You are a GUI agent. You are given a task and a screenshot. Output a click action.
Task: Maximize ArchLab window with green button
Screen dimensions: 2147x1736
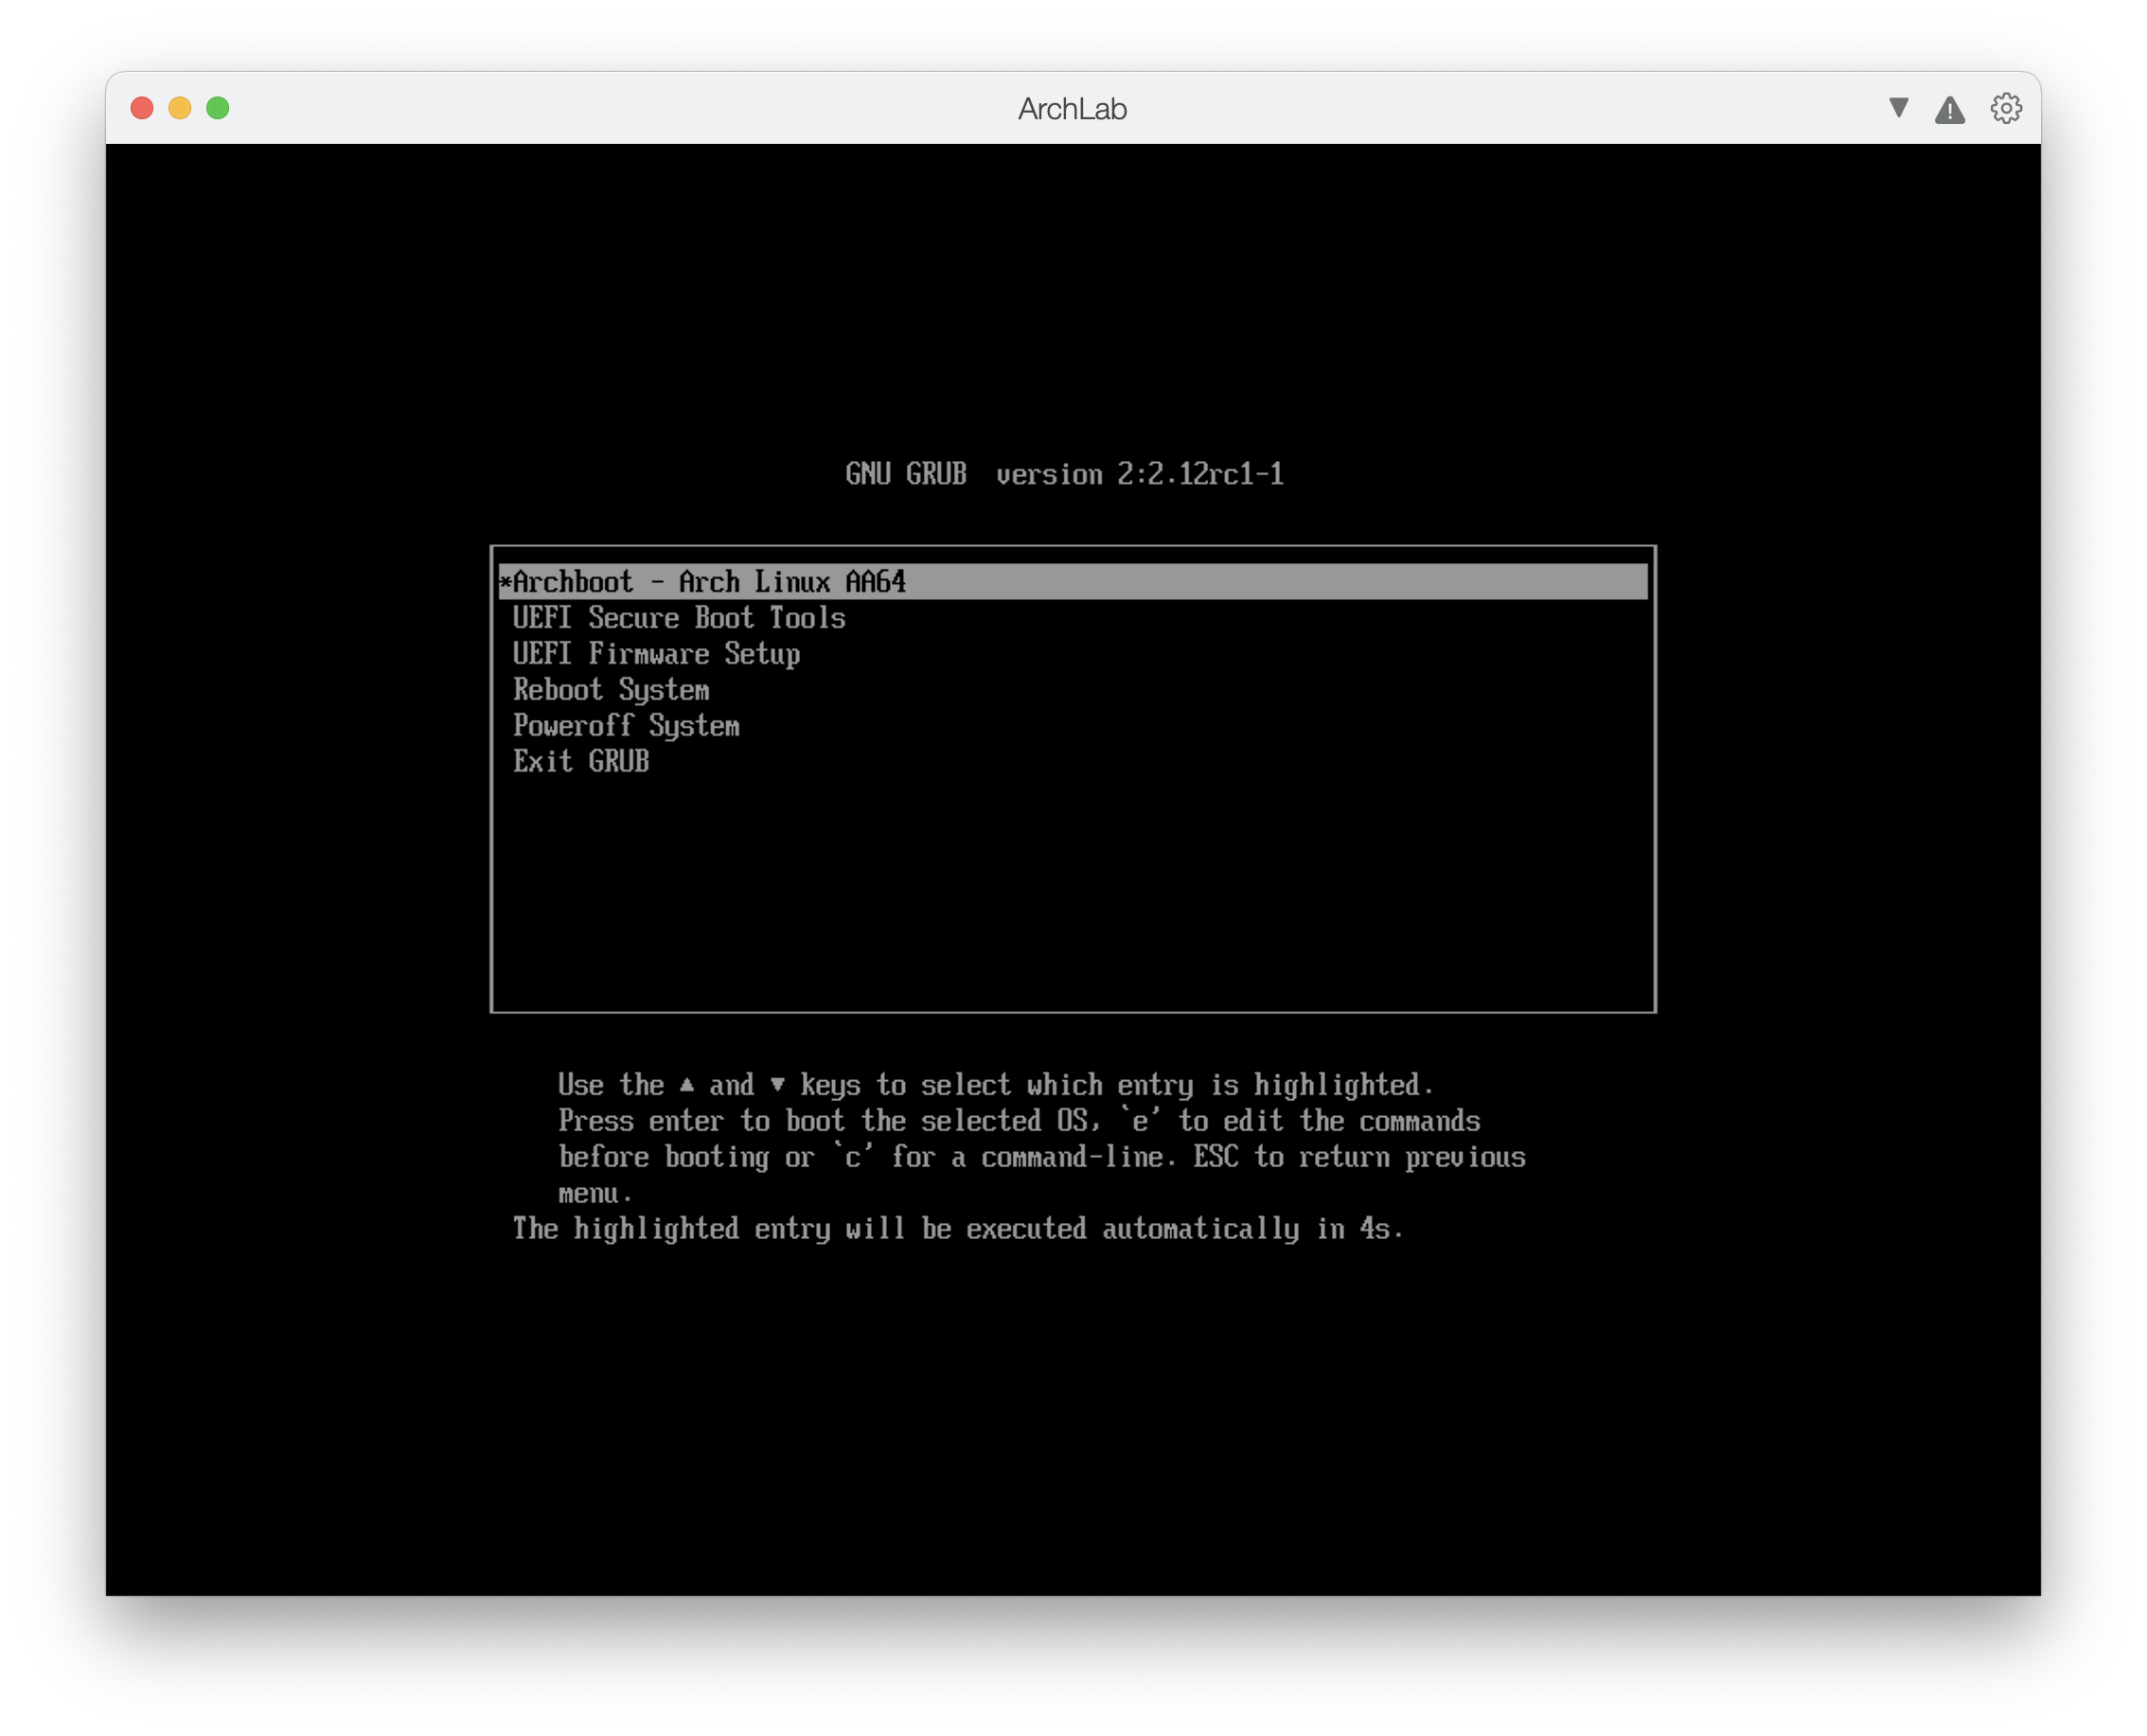pos(218,108)
